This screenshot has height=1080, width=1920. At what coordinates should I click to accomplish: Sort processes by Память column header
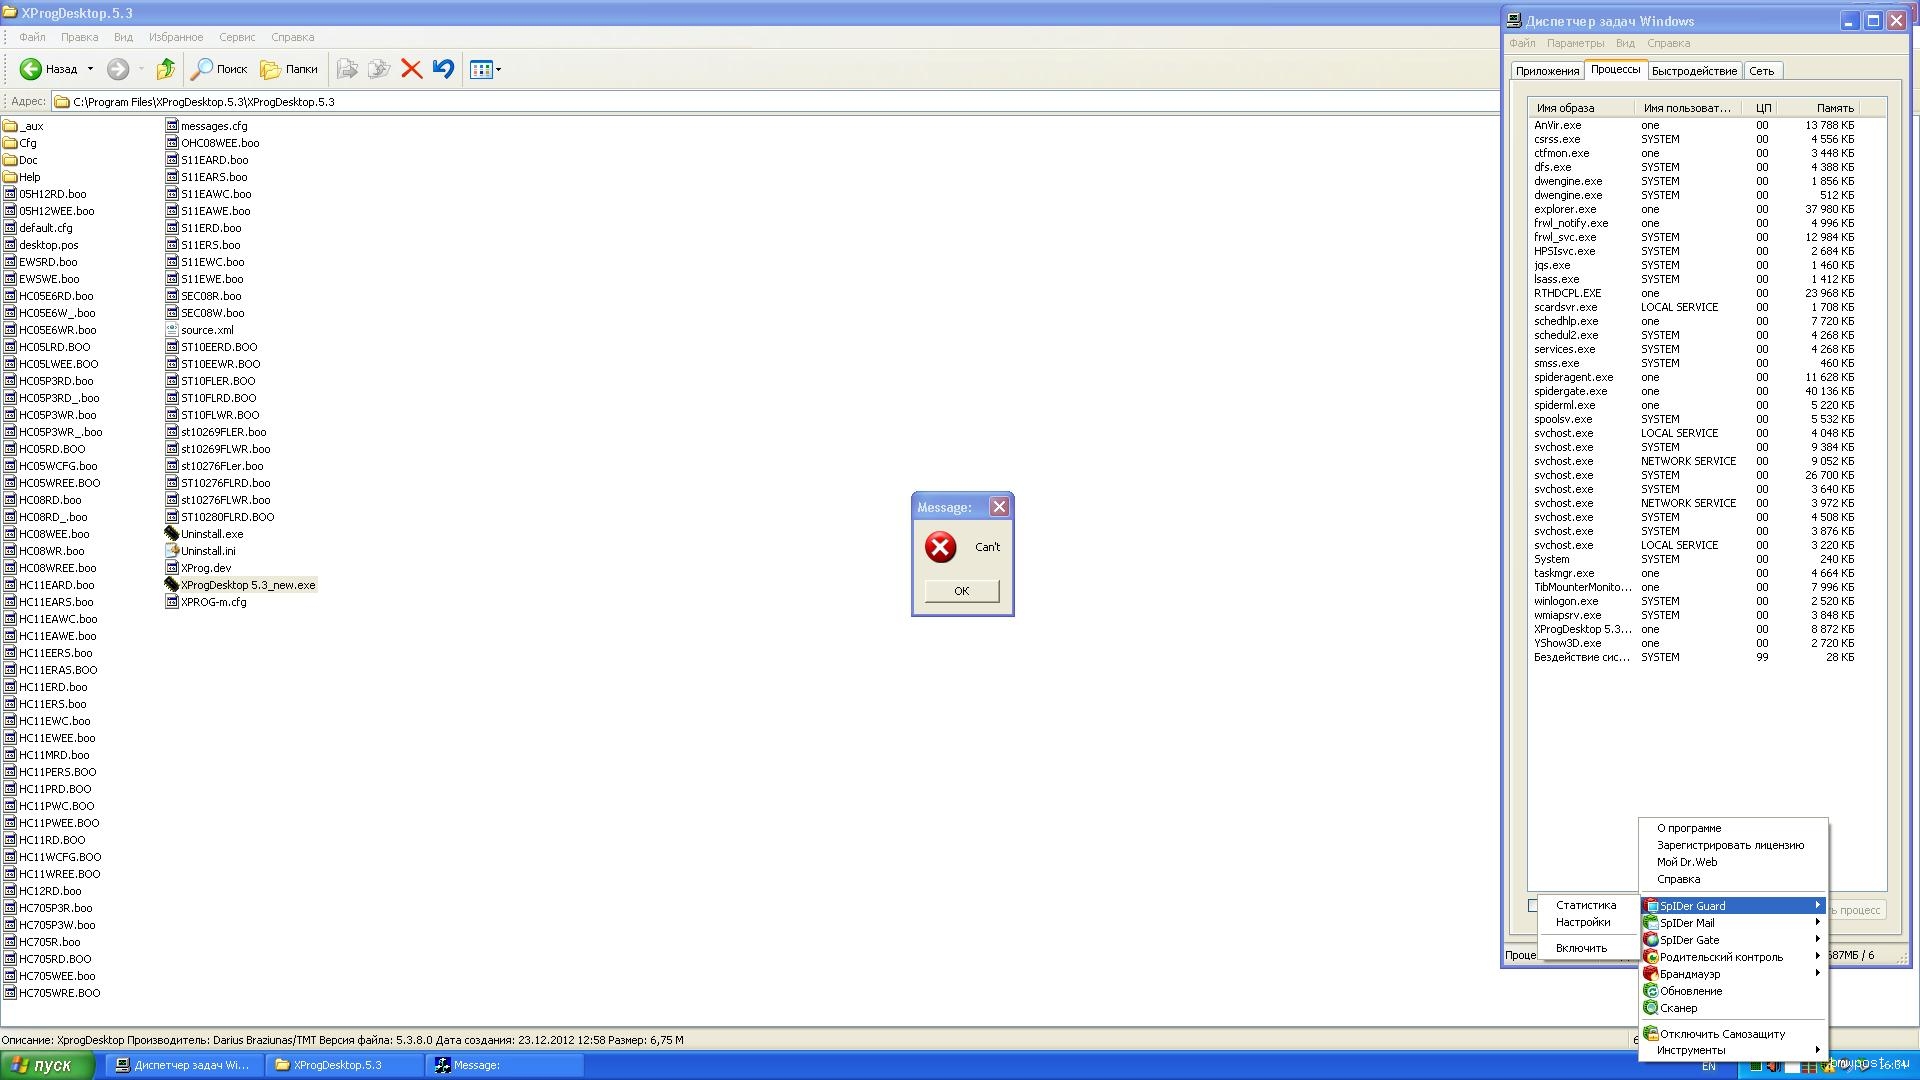pyautogui.click(x=1834, y=108)
